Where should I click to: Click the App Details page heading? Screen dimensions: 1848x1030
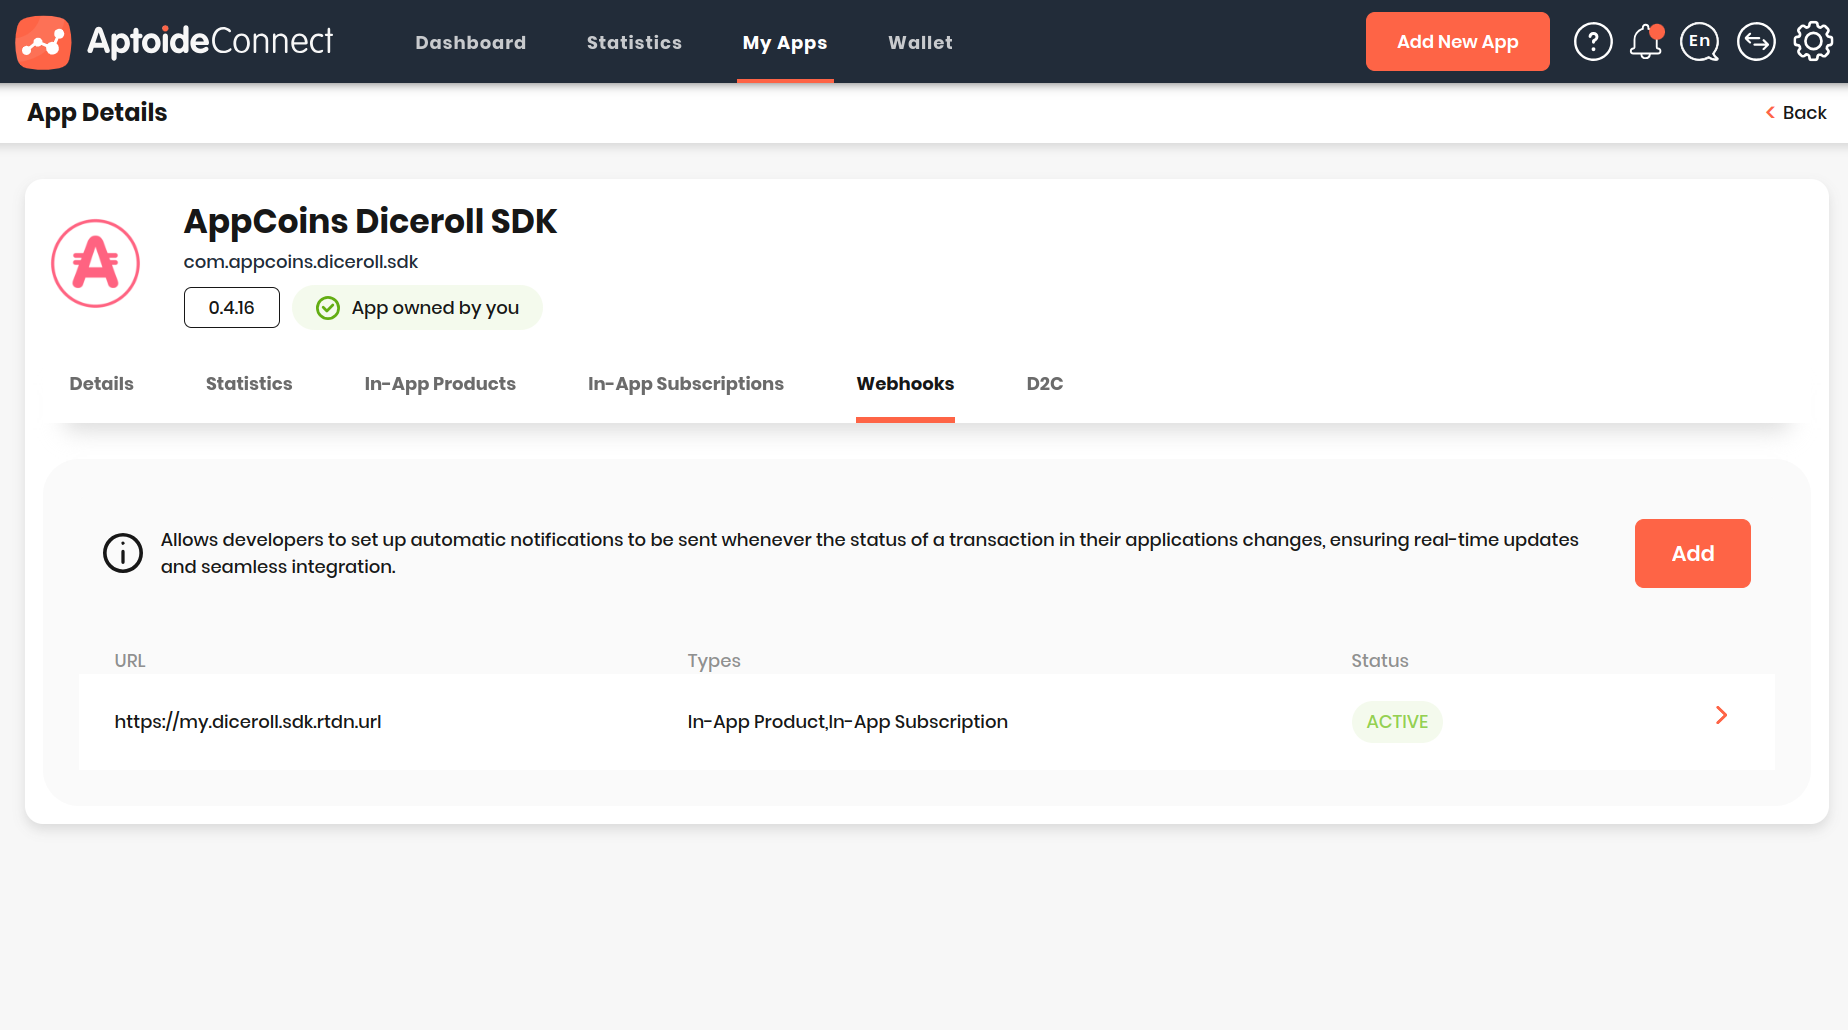tap(97, 113)
